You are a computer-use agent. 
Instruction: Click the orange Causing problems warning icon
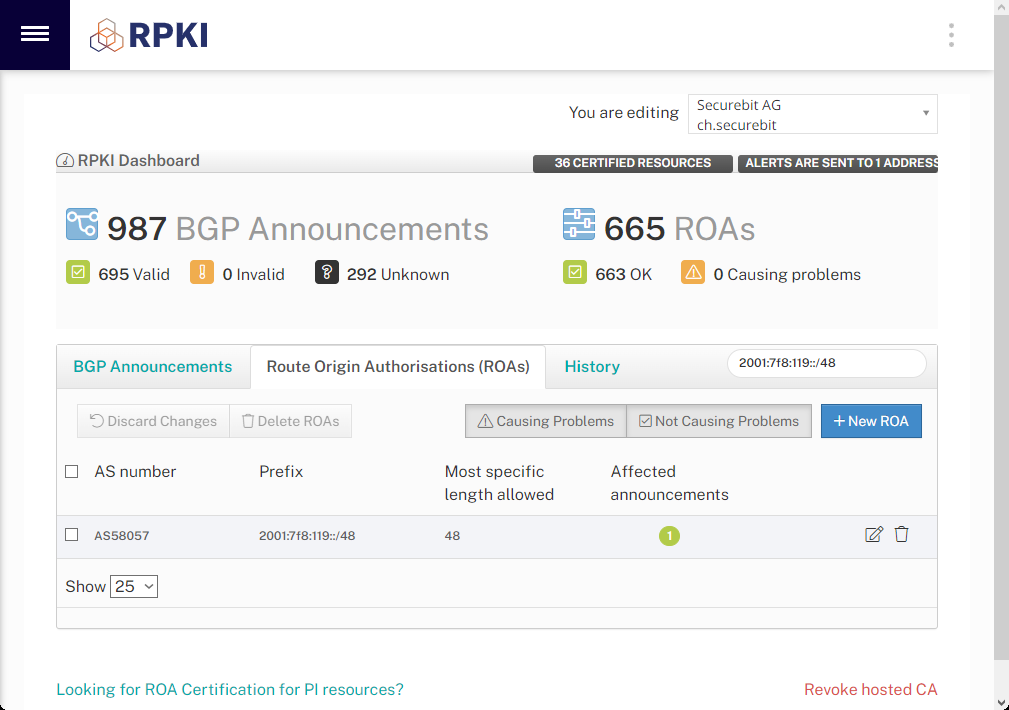pyautogui.click(x=693, y=272)
